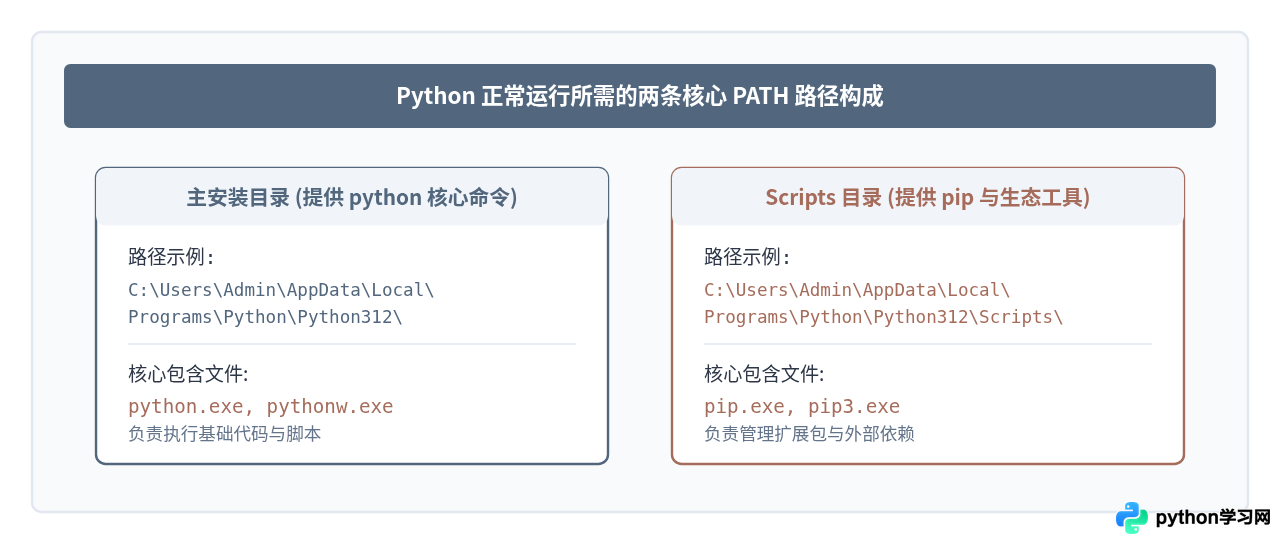Click C:\Users\Admin\AppData\Local\ in the Scripts card

(x=857, y=290)
